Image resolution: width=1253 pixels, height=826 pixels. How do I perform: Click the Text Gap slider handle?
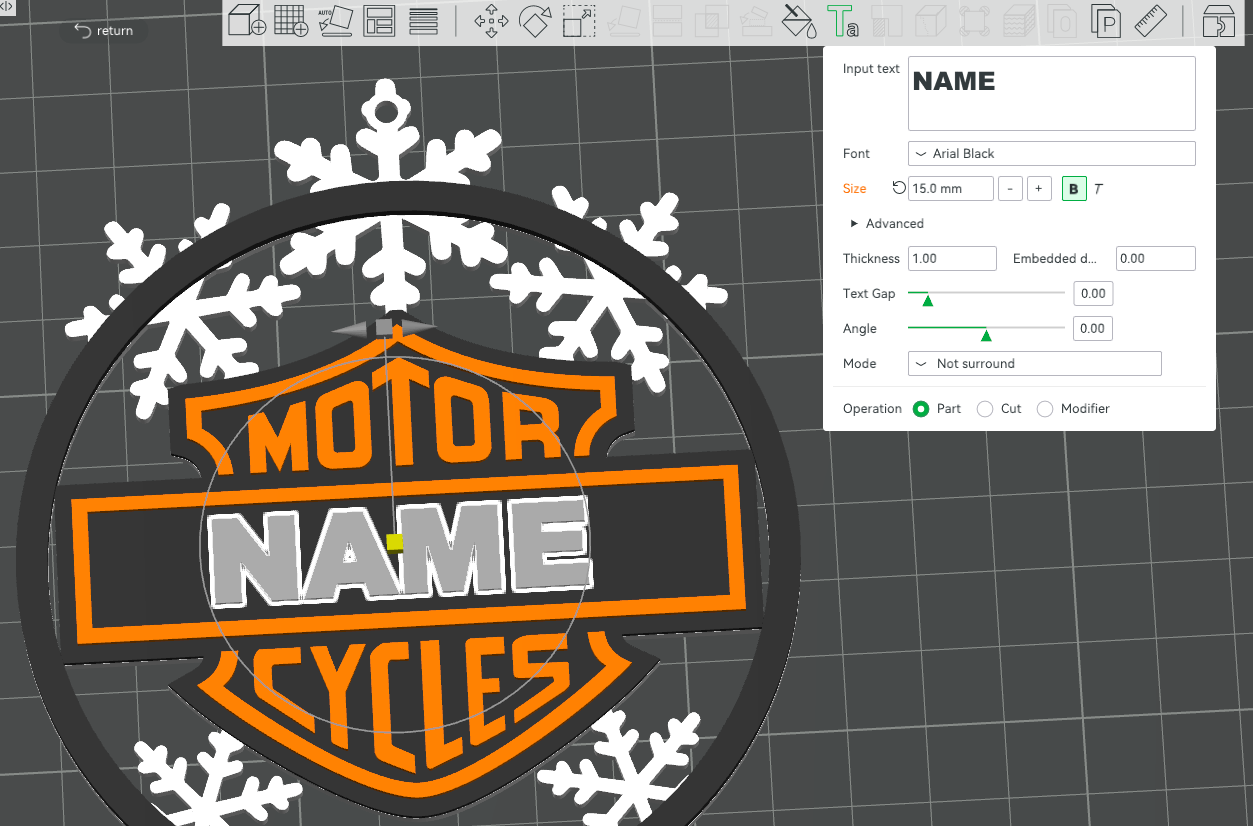click(x=927, y=299)
